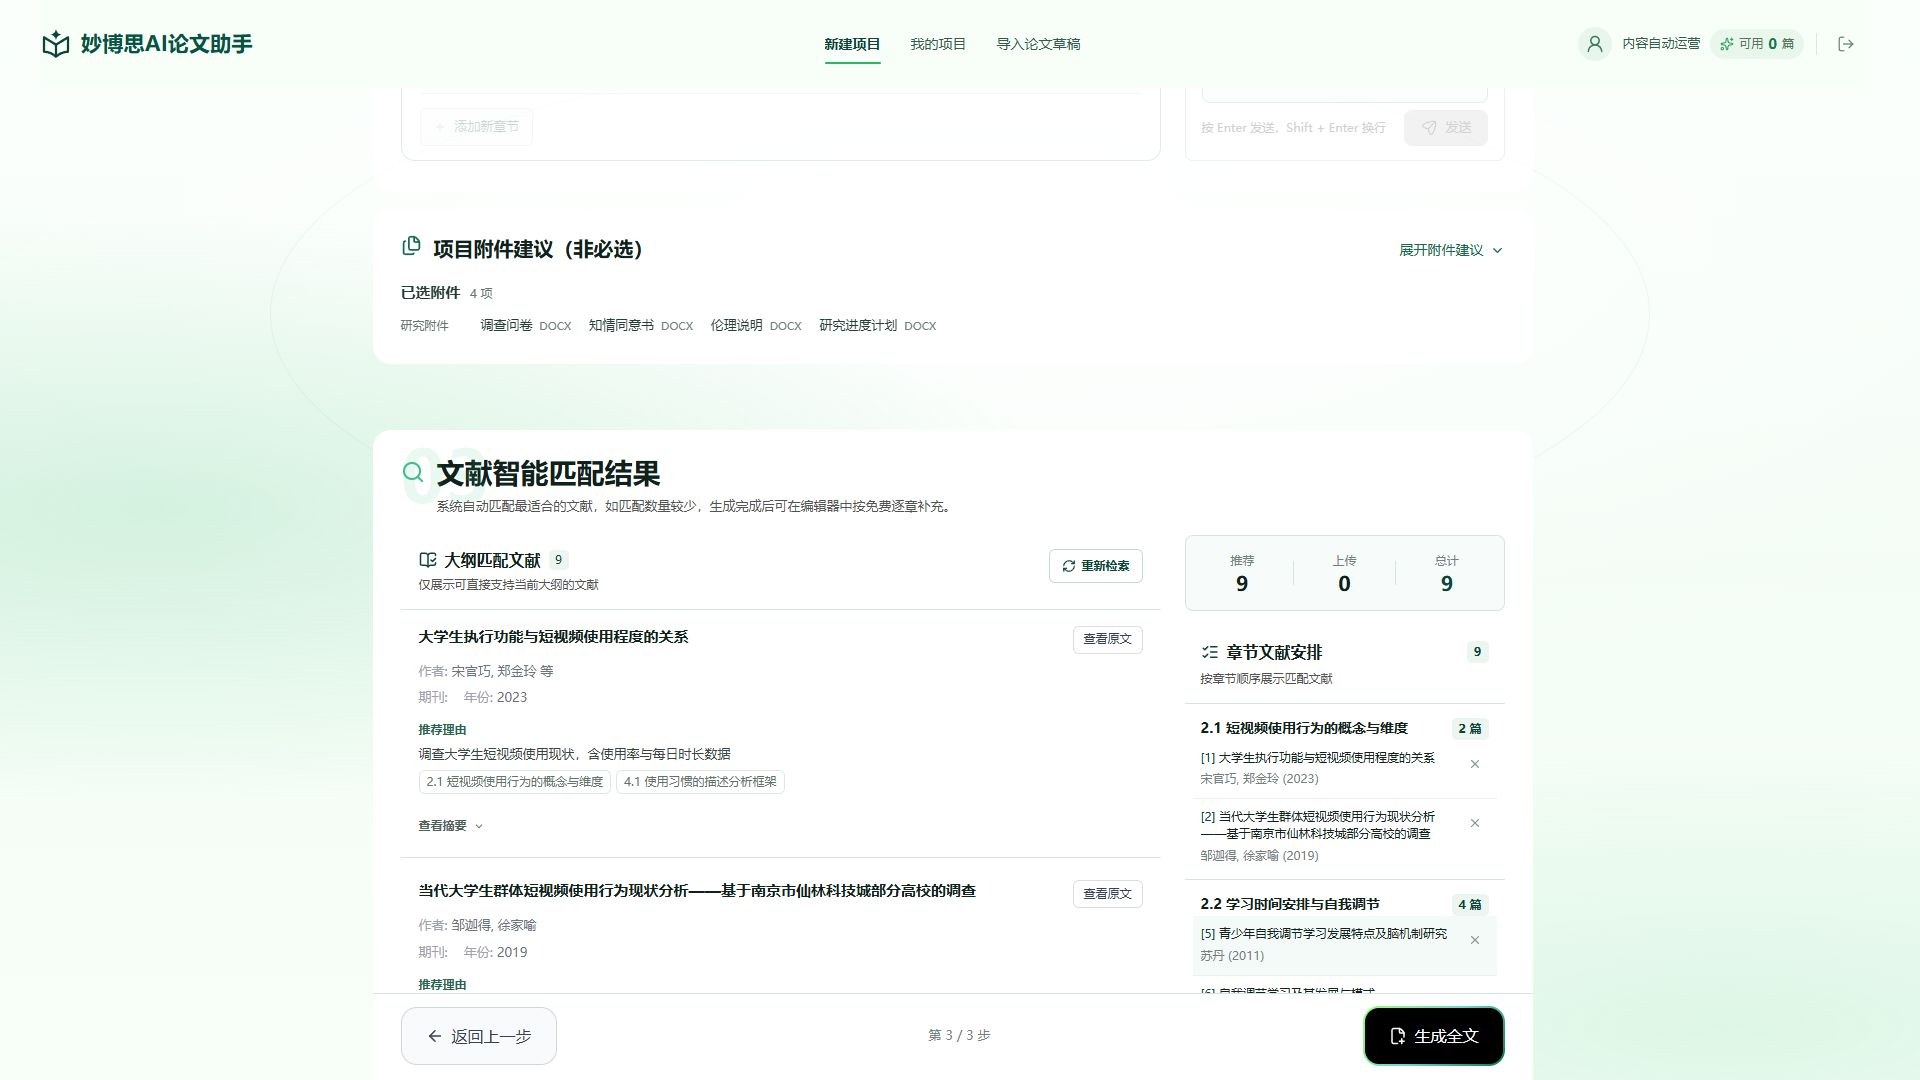Select attachment 研究进度计划 DOCX

(878, 326)
